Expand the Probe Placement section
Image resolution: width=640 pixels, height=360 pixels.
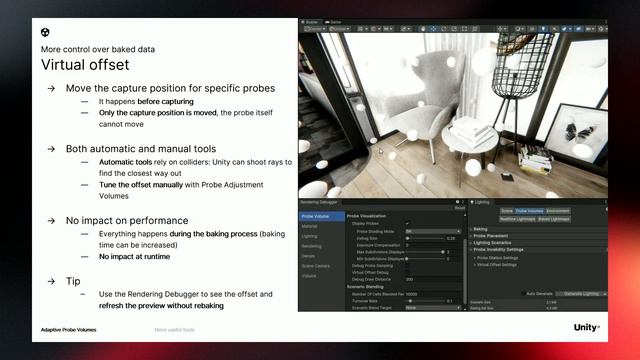(x=490, y=236)
